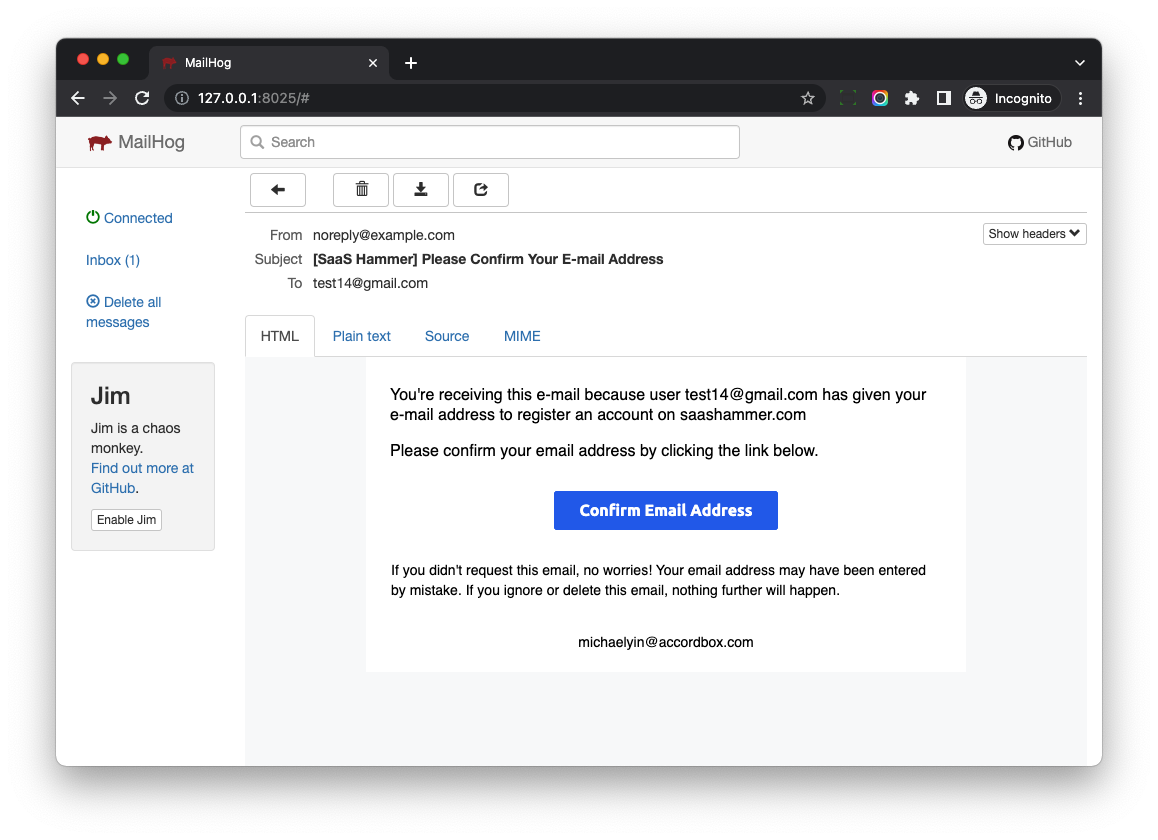Download the message with download icon
The height and width of the screenshot is (840, 1158).
(x=421, y=190)
